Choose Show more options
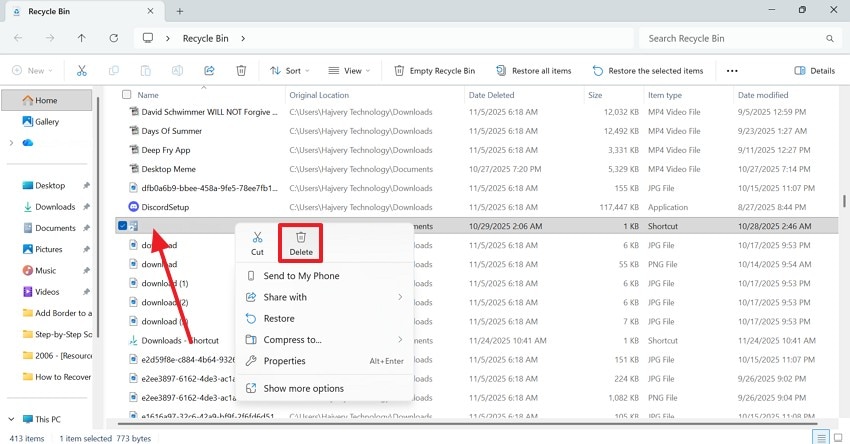The image size is (850, 444). [324, 388]
